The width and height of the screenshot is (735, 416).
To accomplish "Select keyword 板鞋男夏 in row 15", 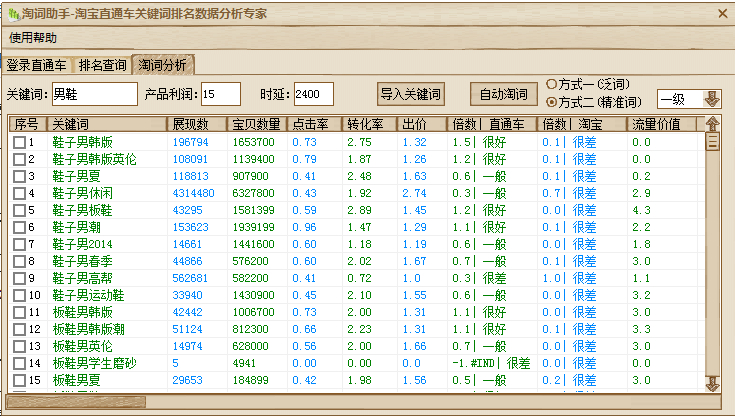I will pos(76,380).
